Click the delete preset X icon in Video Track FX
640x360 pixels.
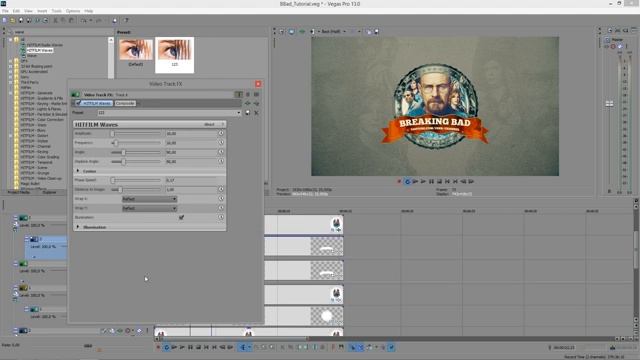pos(256,113)
